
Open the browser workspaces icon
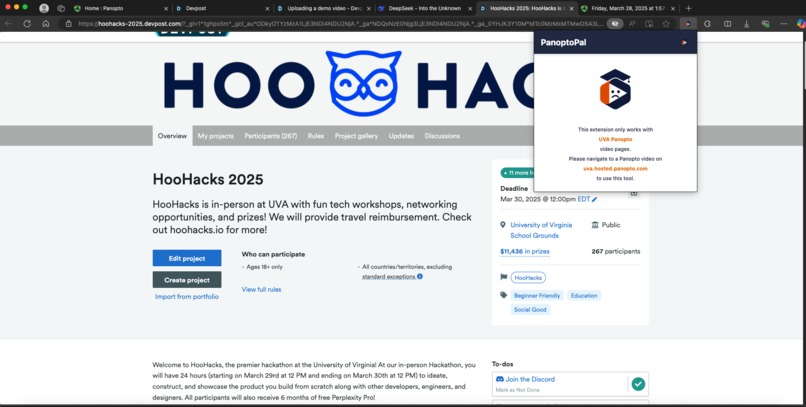(x=61, y=8)
